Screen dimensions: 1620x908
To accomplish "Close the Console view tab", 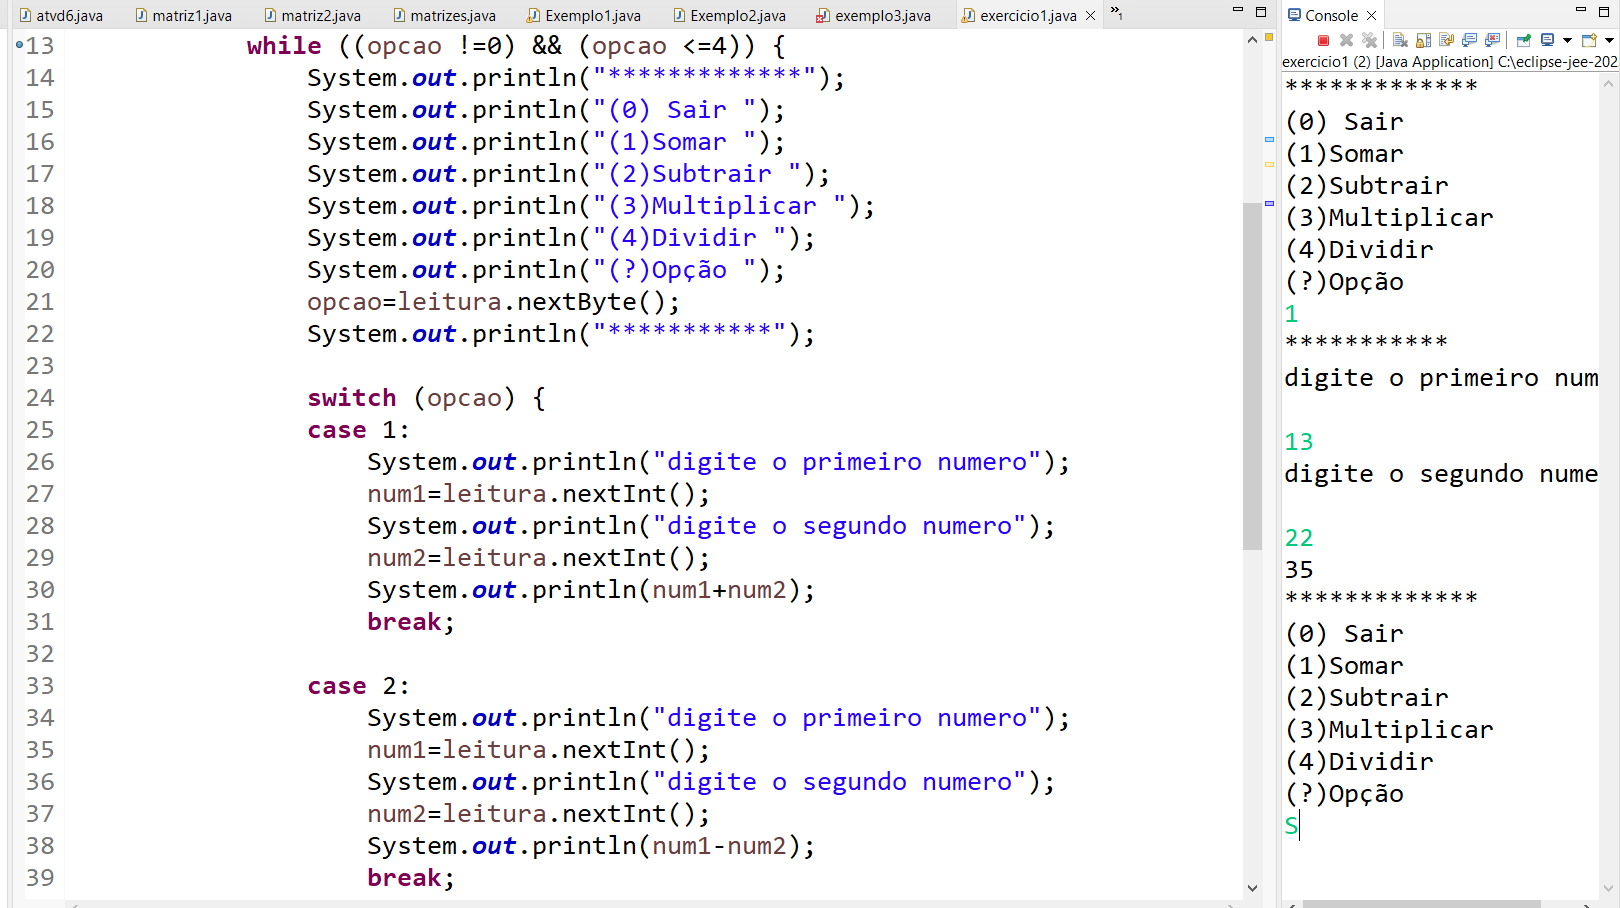I will pos(1372,15).
